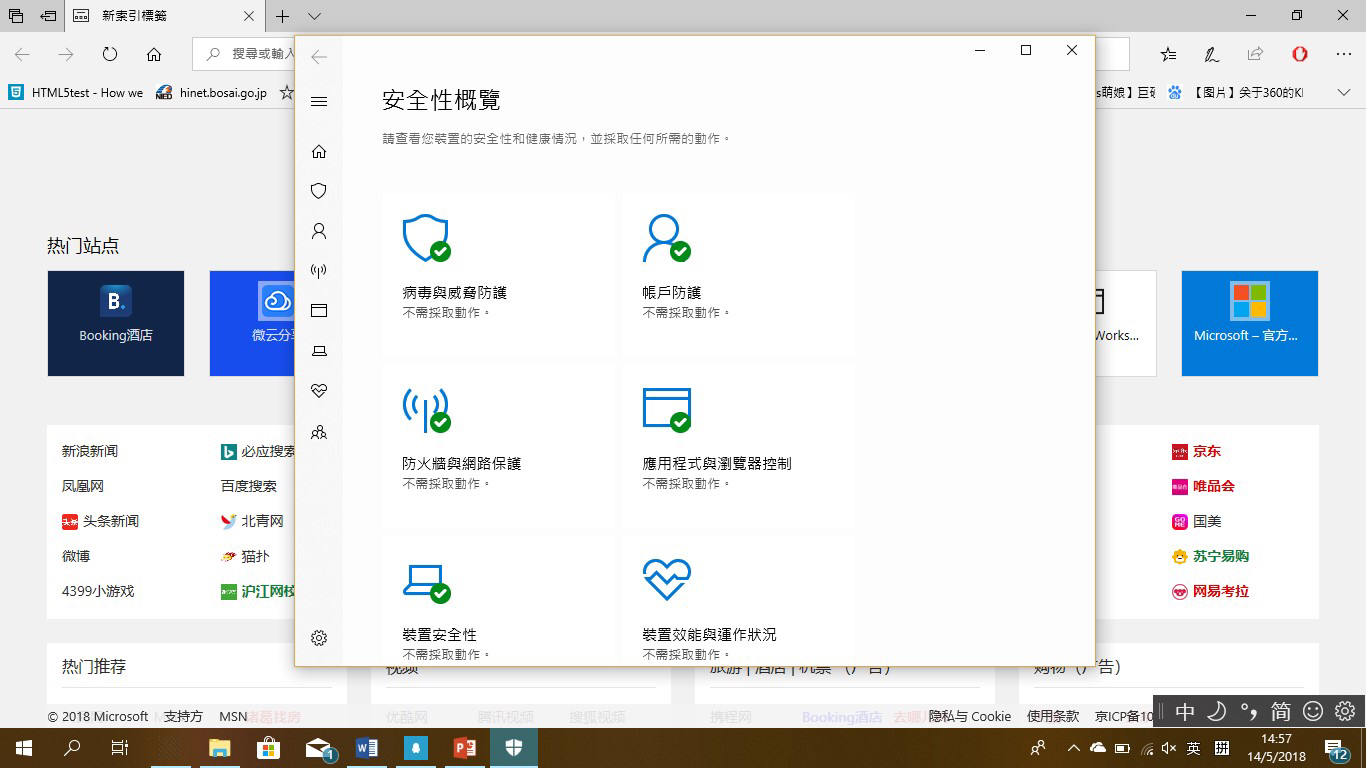
Task: Toggle IME simplified/traditional (简) button
Action: coord(1281,712)
